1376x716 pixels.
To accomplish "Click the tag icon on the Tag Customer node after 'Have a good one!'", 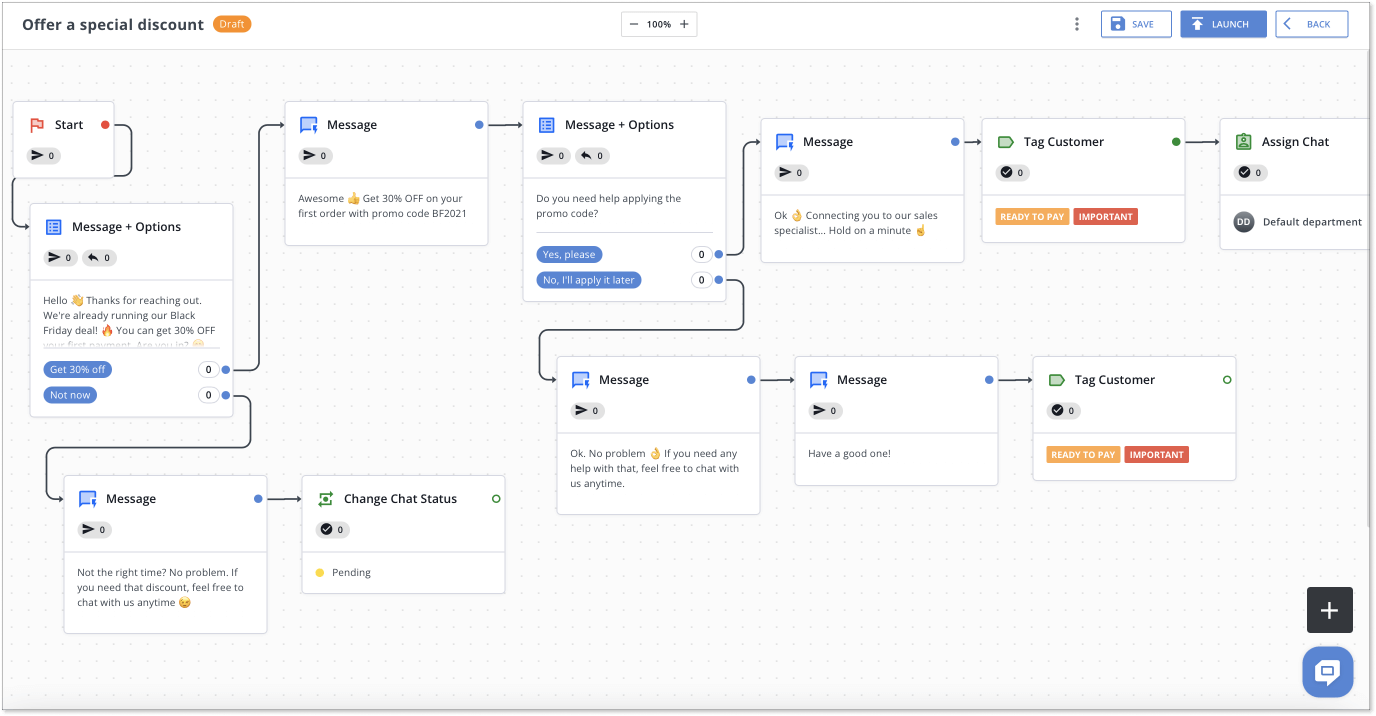I will pyautogui.click(x=1057, y=380).
